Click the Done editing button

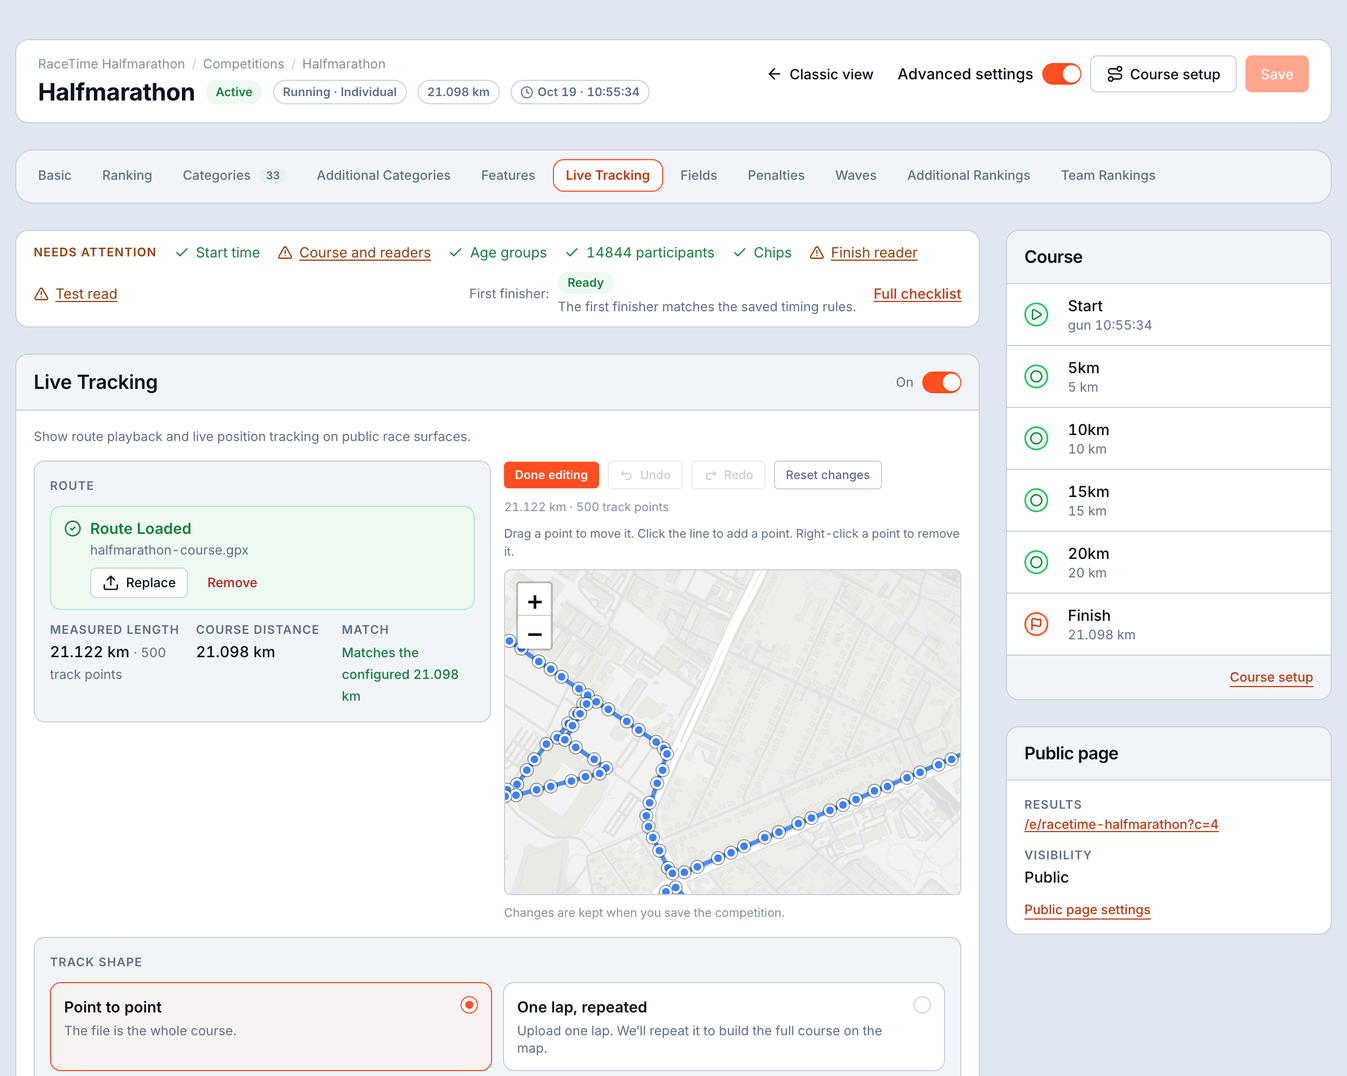pyautogui.click(x=551, y=475)
